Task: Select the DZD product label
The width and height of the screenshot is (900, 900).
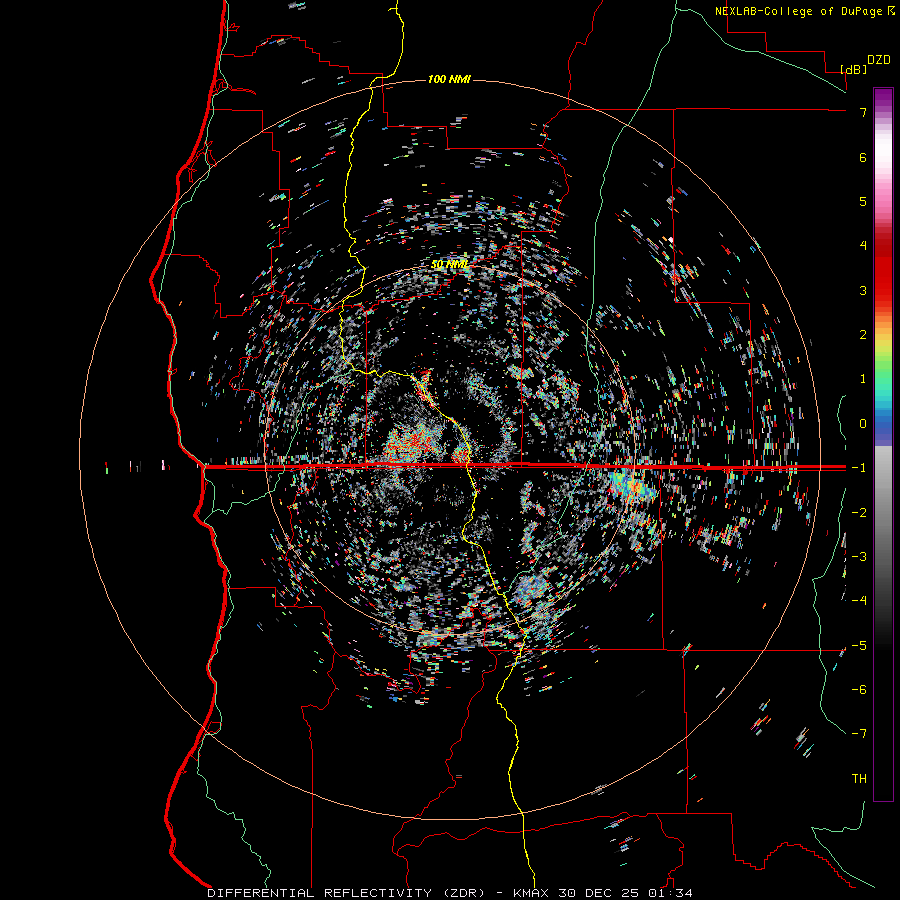Action: pos(879,60)
